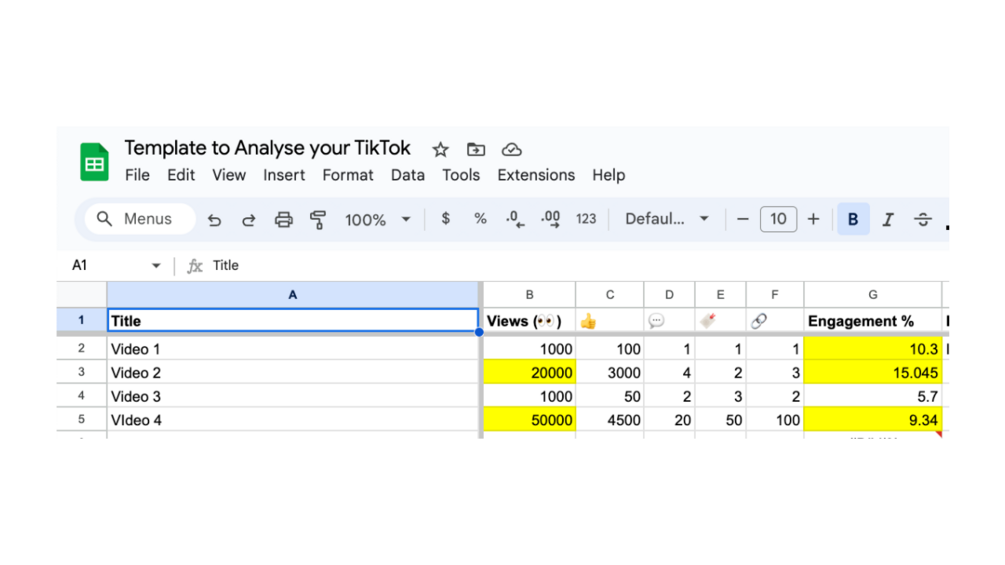Check cloud save status icon
This screenshot has width=1005, height=565.
(511, 149)
